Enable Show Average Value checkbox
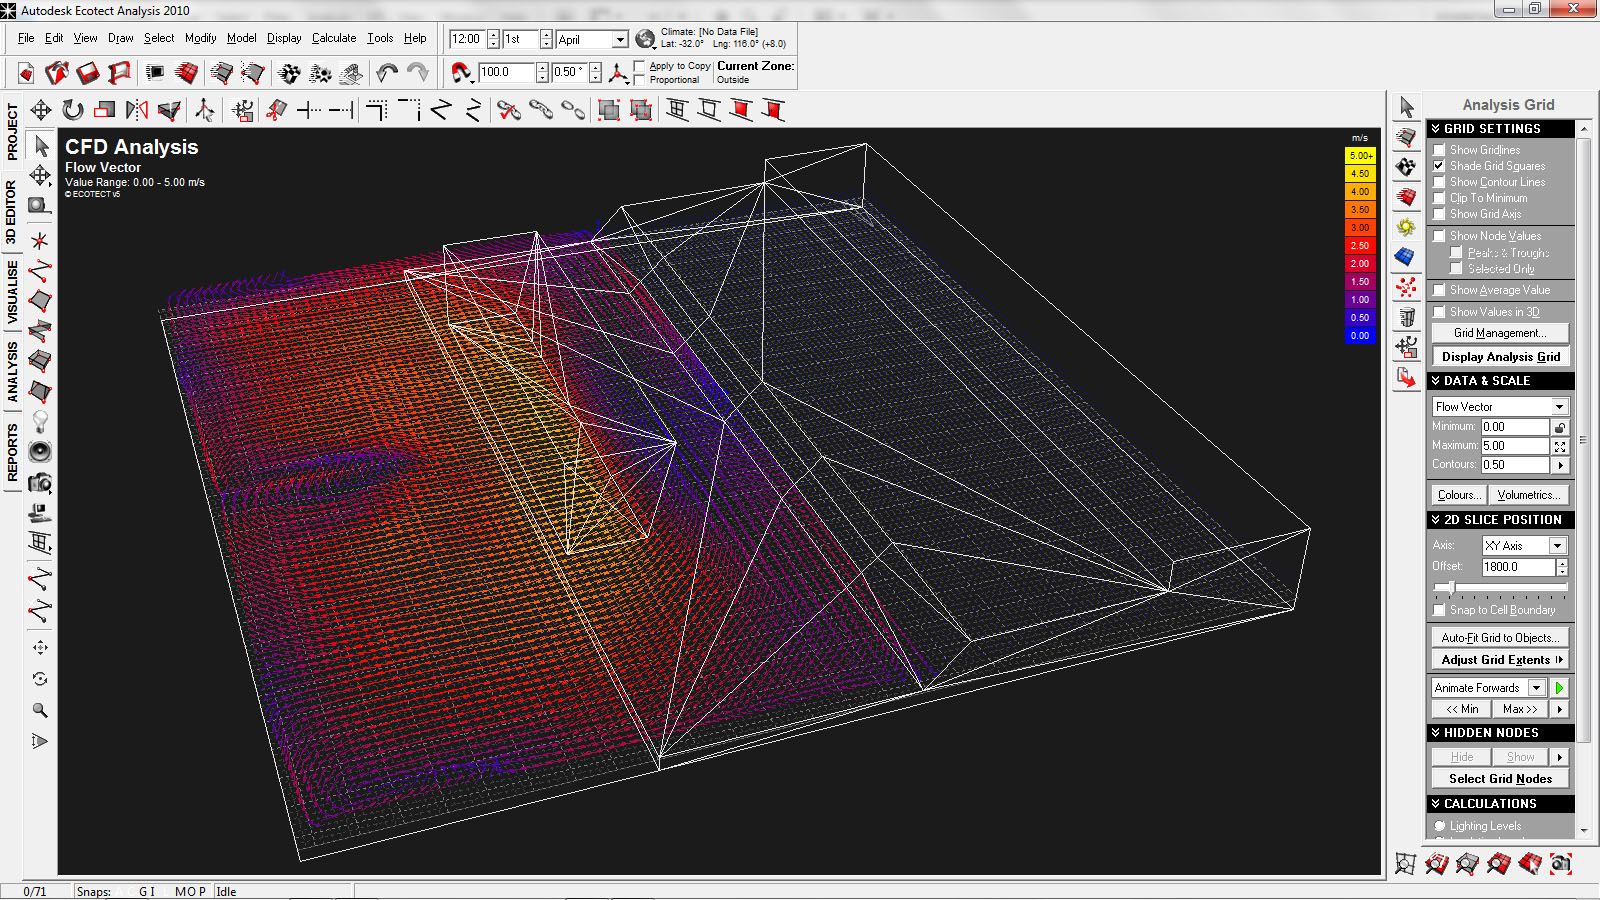1600x900 pixels. tap(1439, 290)
